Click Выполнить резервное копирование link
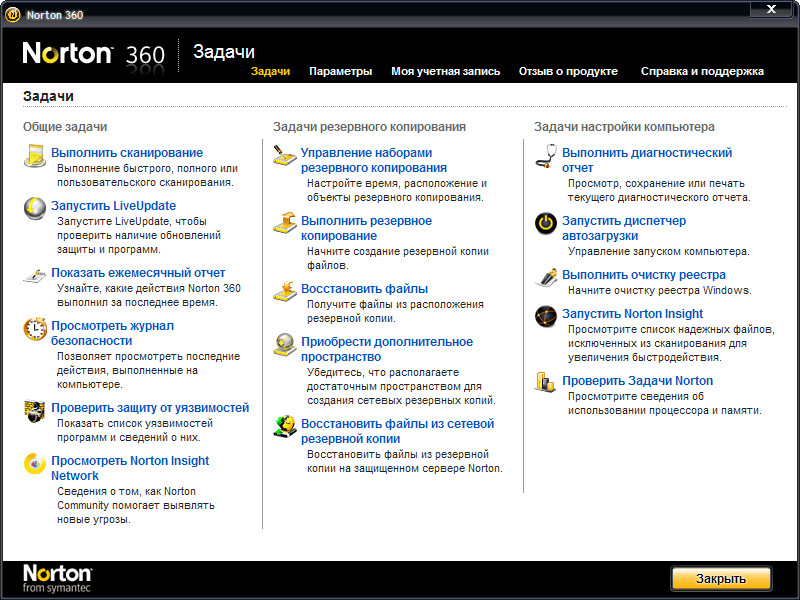 pyautogui.click(x=366, y=228)
